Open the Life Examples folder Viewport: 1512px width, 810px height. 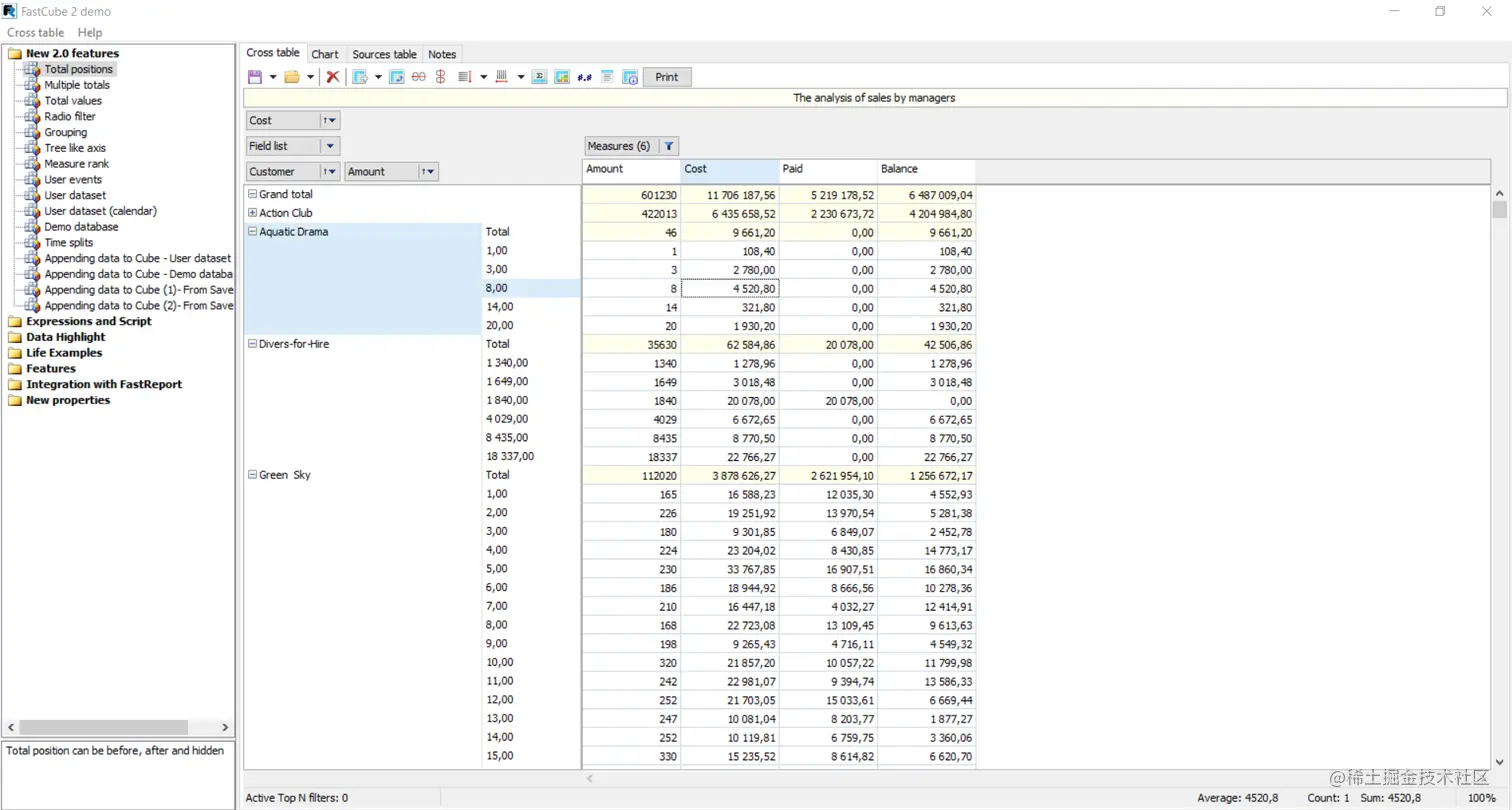tap(64, 353)
